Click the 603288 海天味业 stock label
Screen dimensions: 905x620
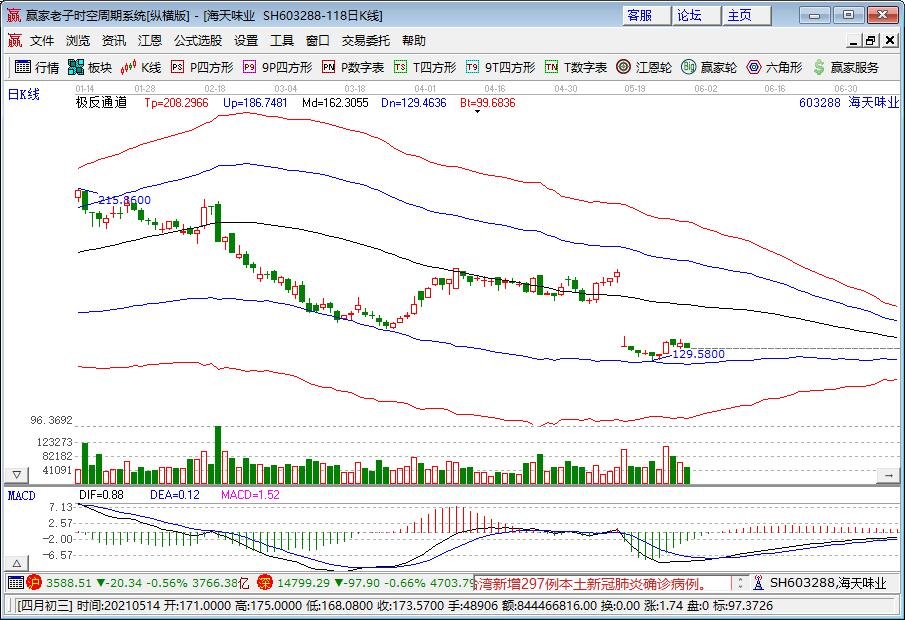pos(849,103)
